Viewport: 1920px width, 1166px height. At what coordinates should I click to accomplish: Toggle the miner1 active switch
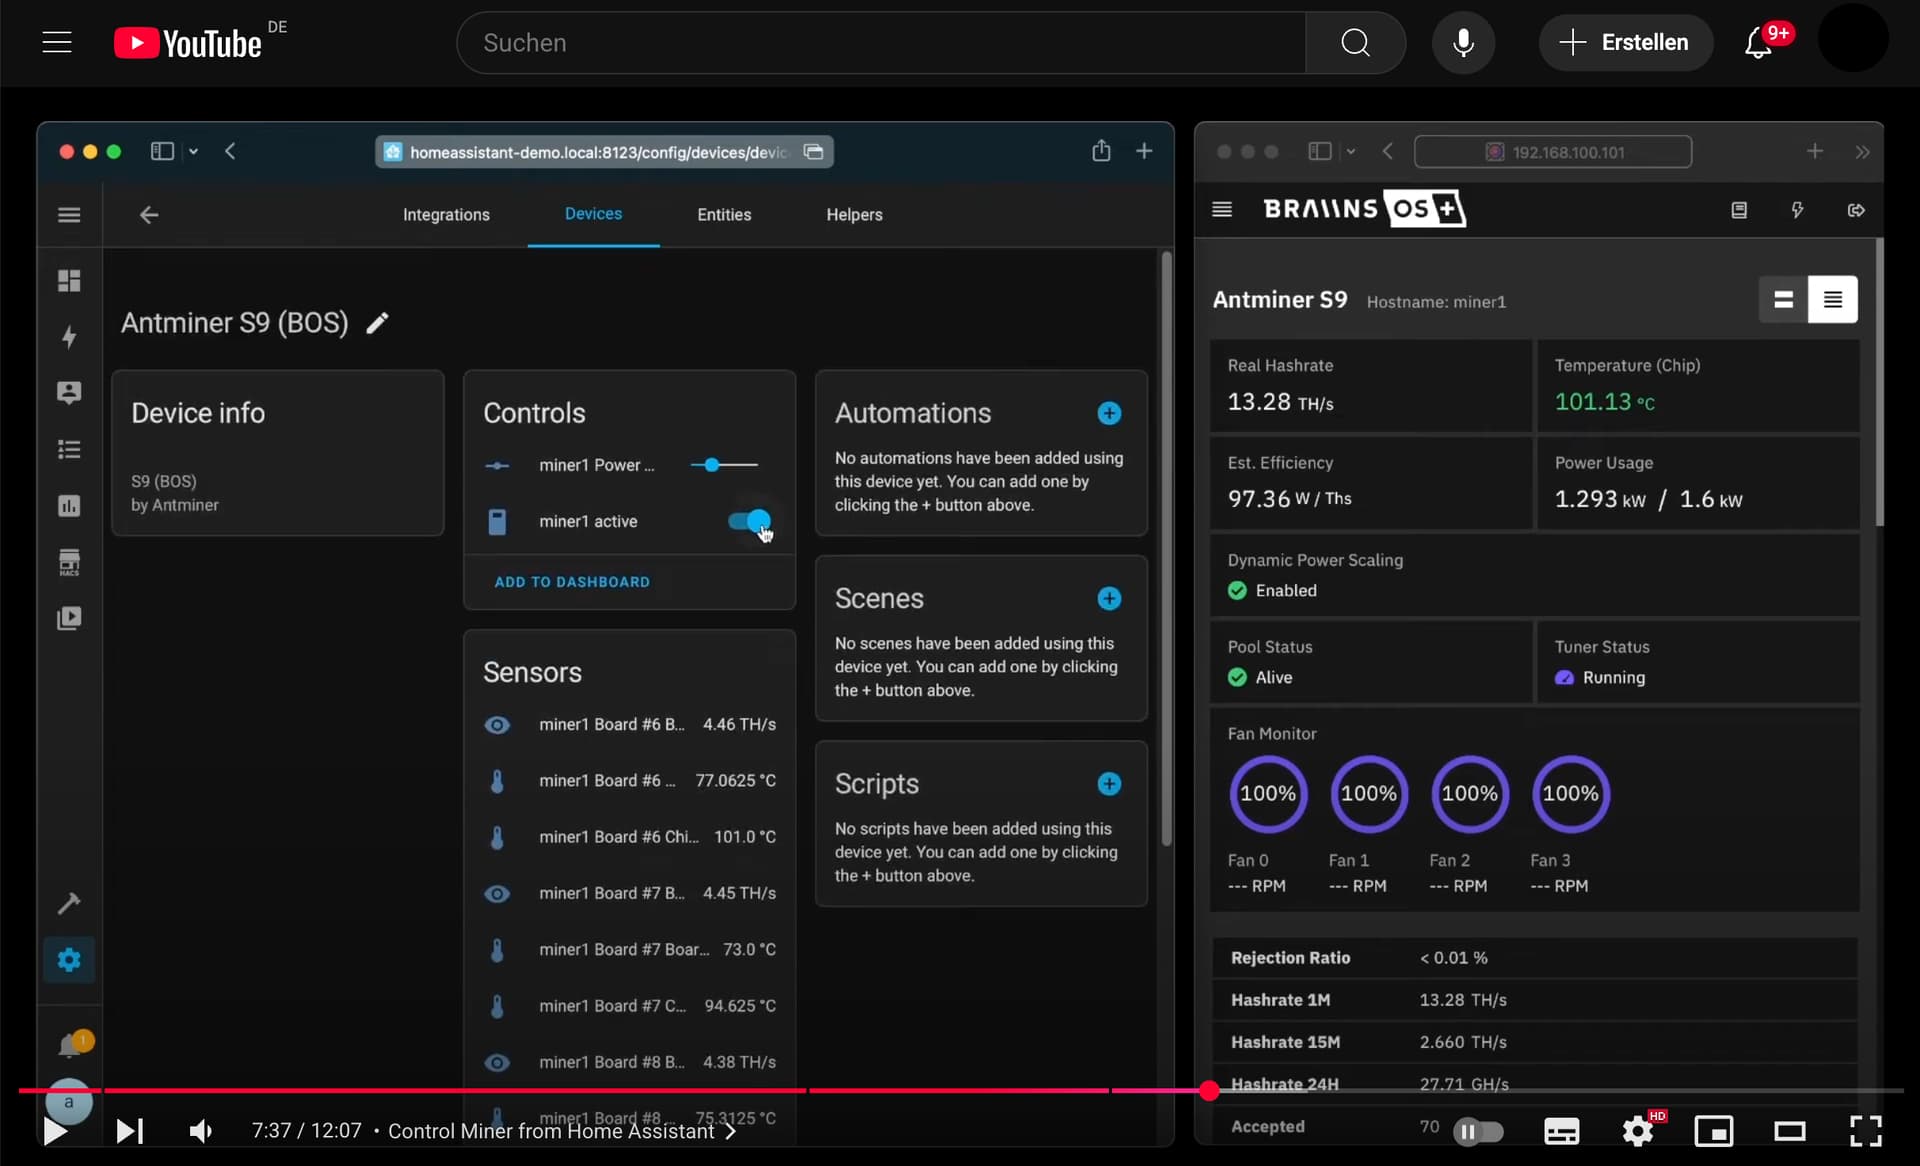click(x=749, y=521)
